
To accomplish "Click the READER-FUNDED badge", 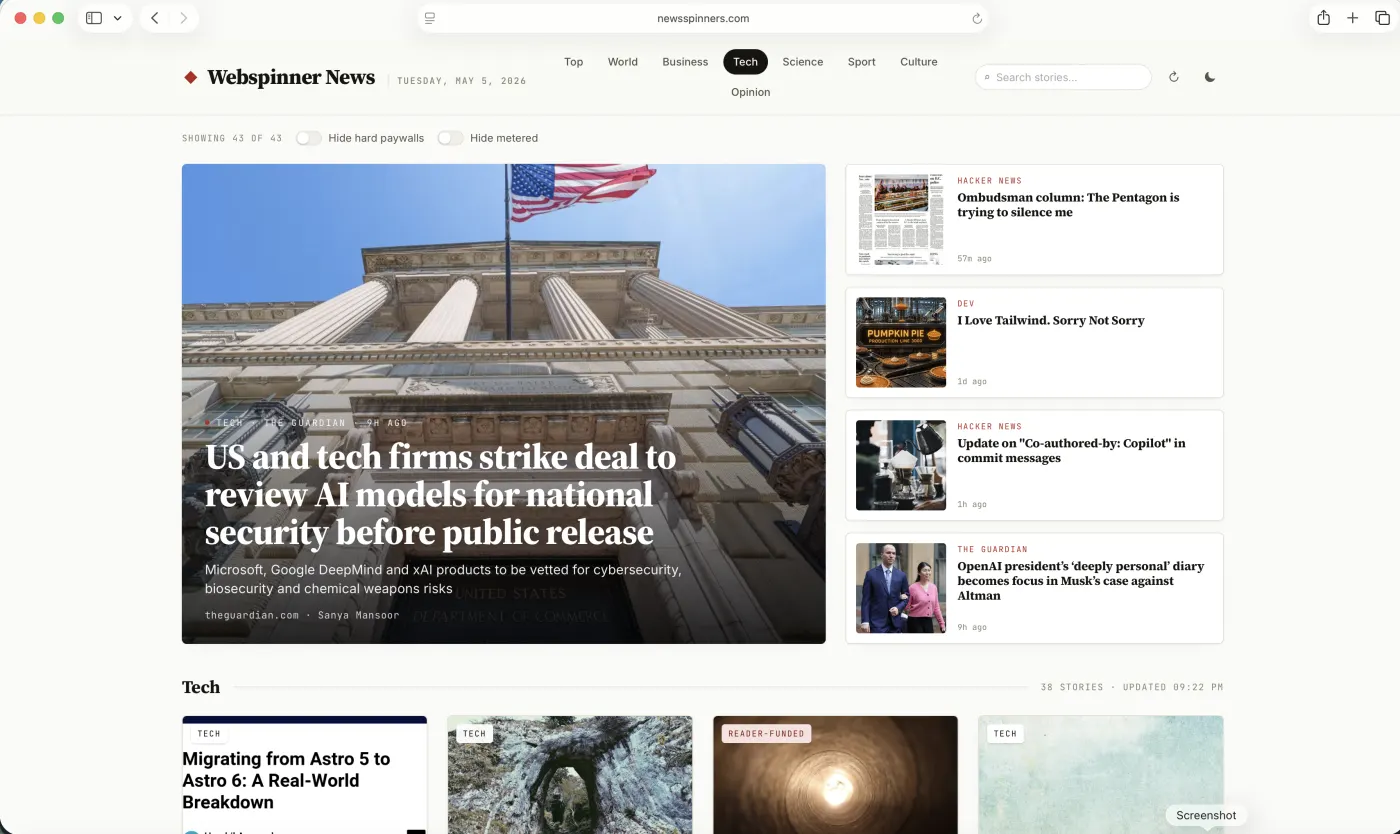I will click(766, 734).
